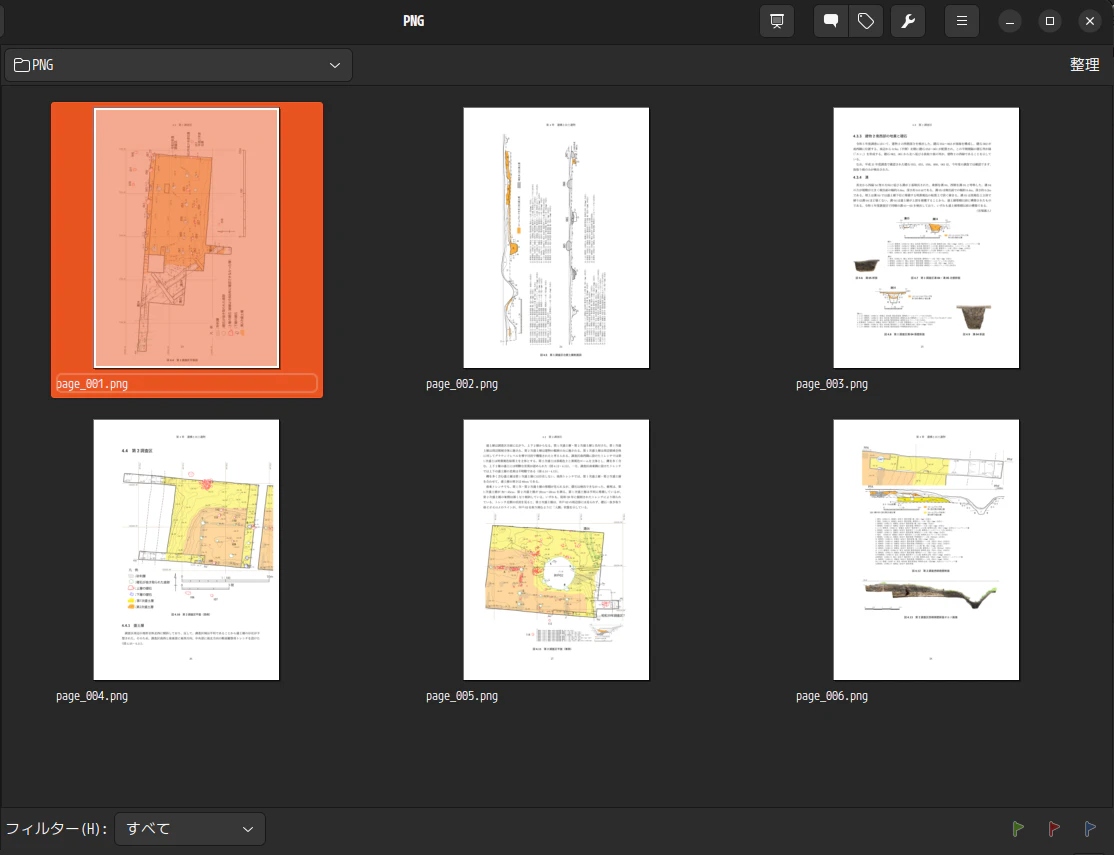Click the page_002.png file name
Screen dimensions: 1114x855
click(x=462, y=384)
